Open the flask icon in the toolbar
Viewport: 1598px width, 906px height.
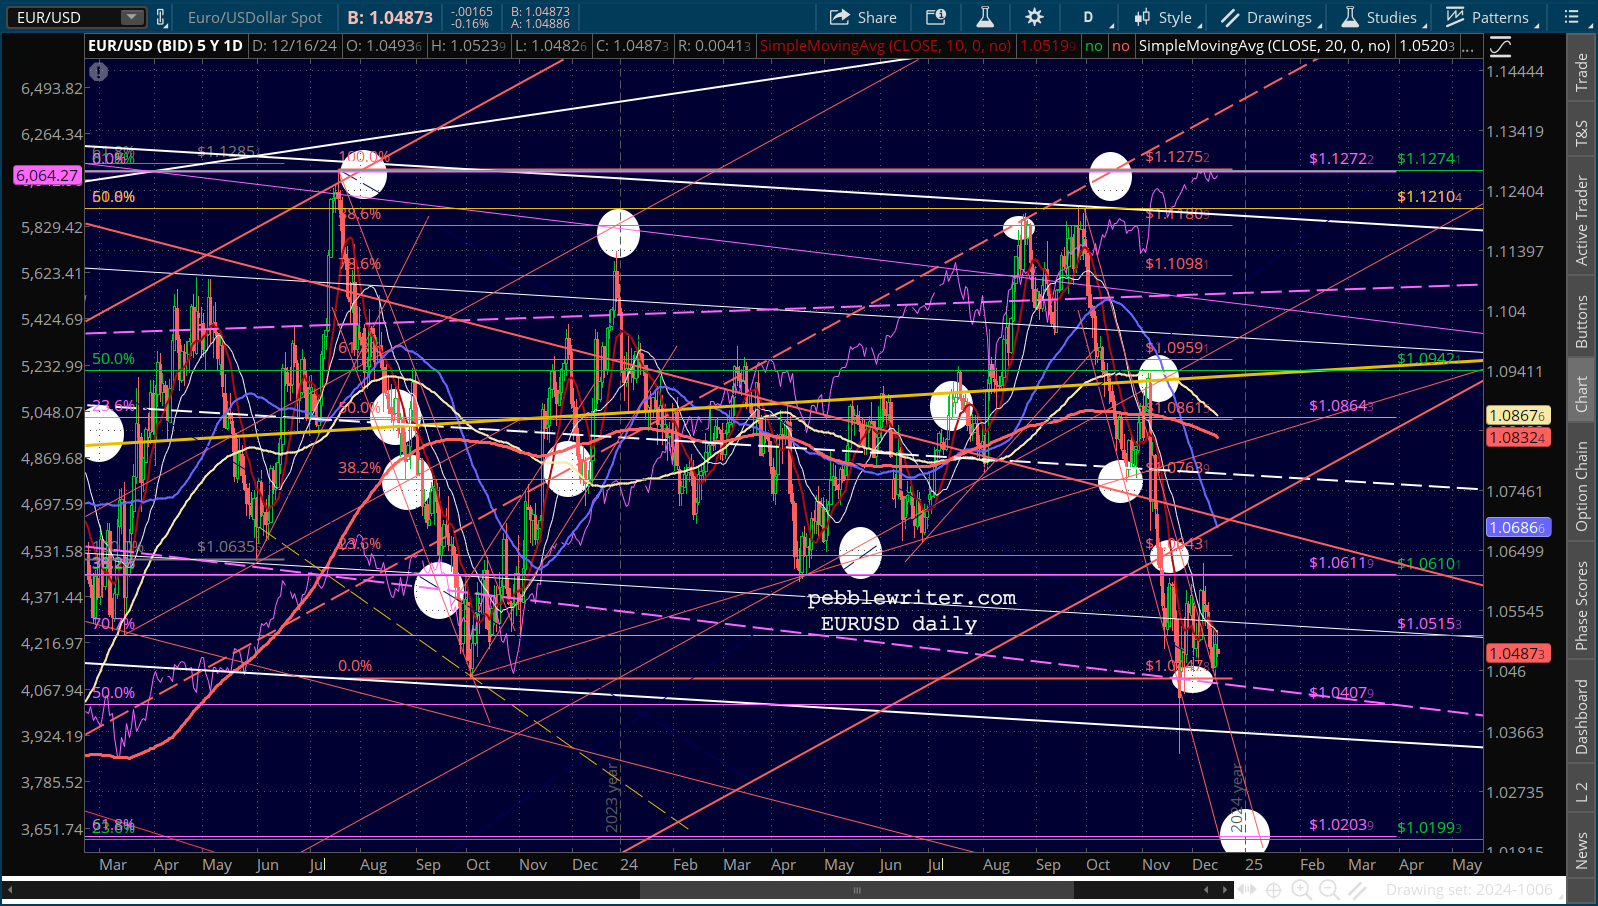click(985, 17)
